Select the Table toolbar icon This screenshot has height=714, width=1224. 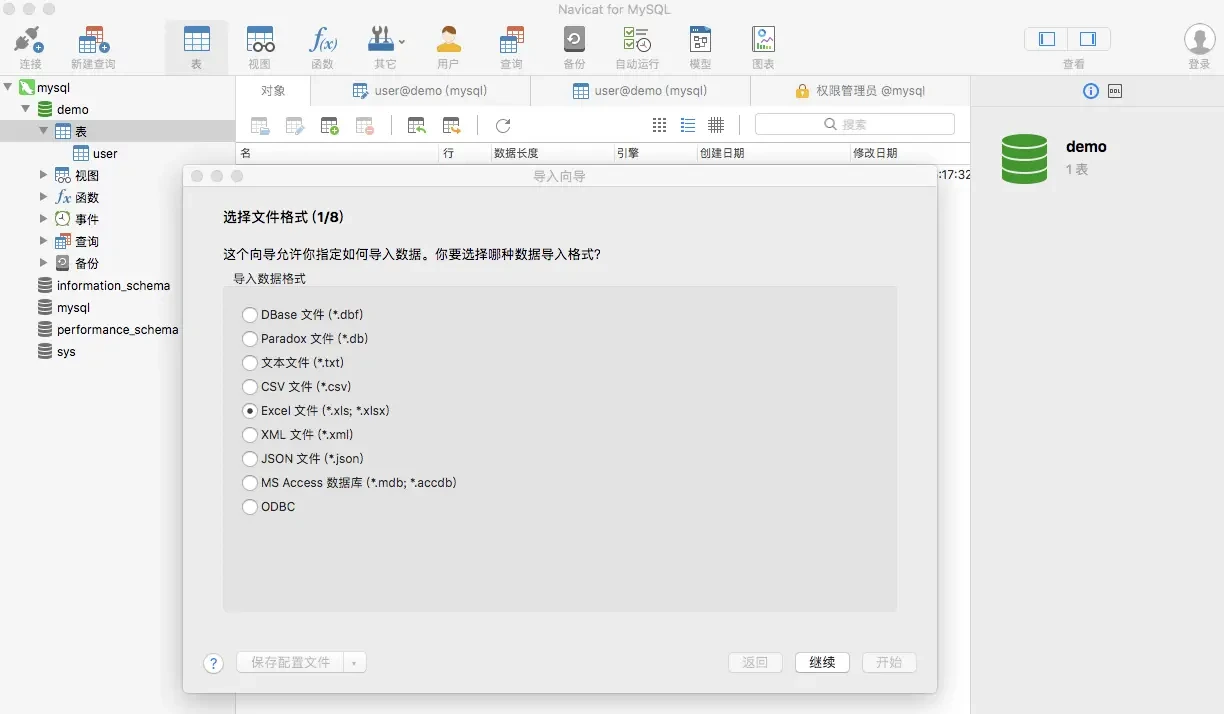pyautogui.click(x=196, y=40)
